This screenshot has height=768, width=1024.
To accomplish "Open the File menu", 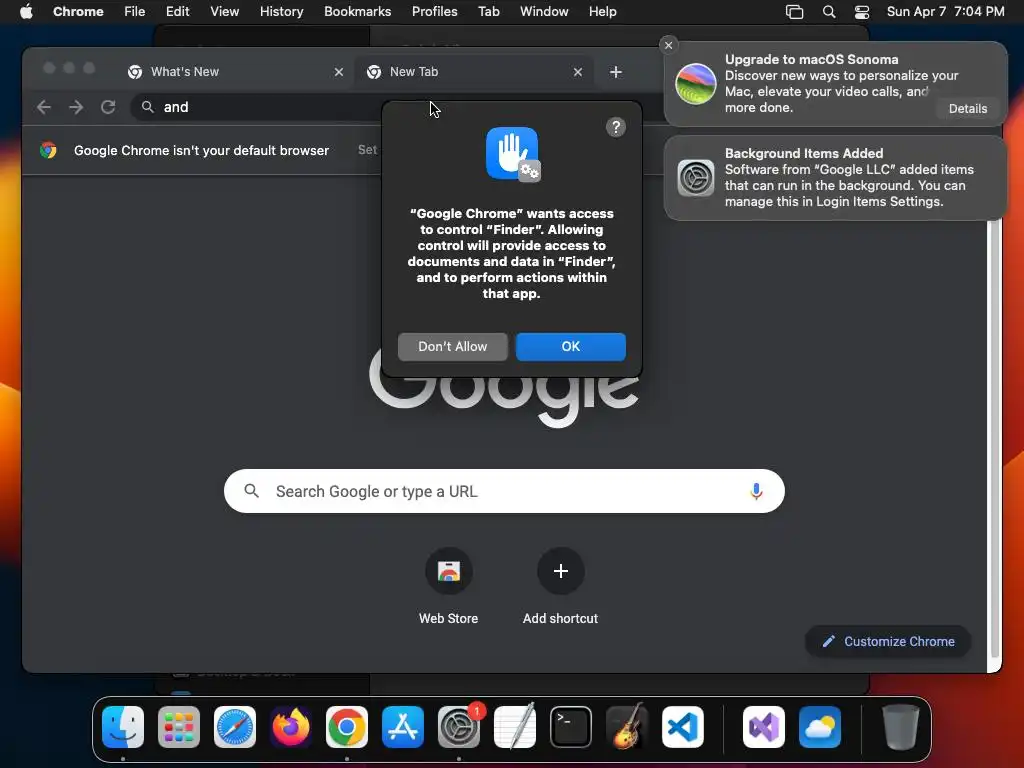I will 135,12.
